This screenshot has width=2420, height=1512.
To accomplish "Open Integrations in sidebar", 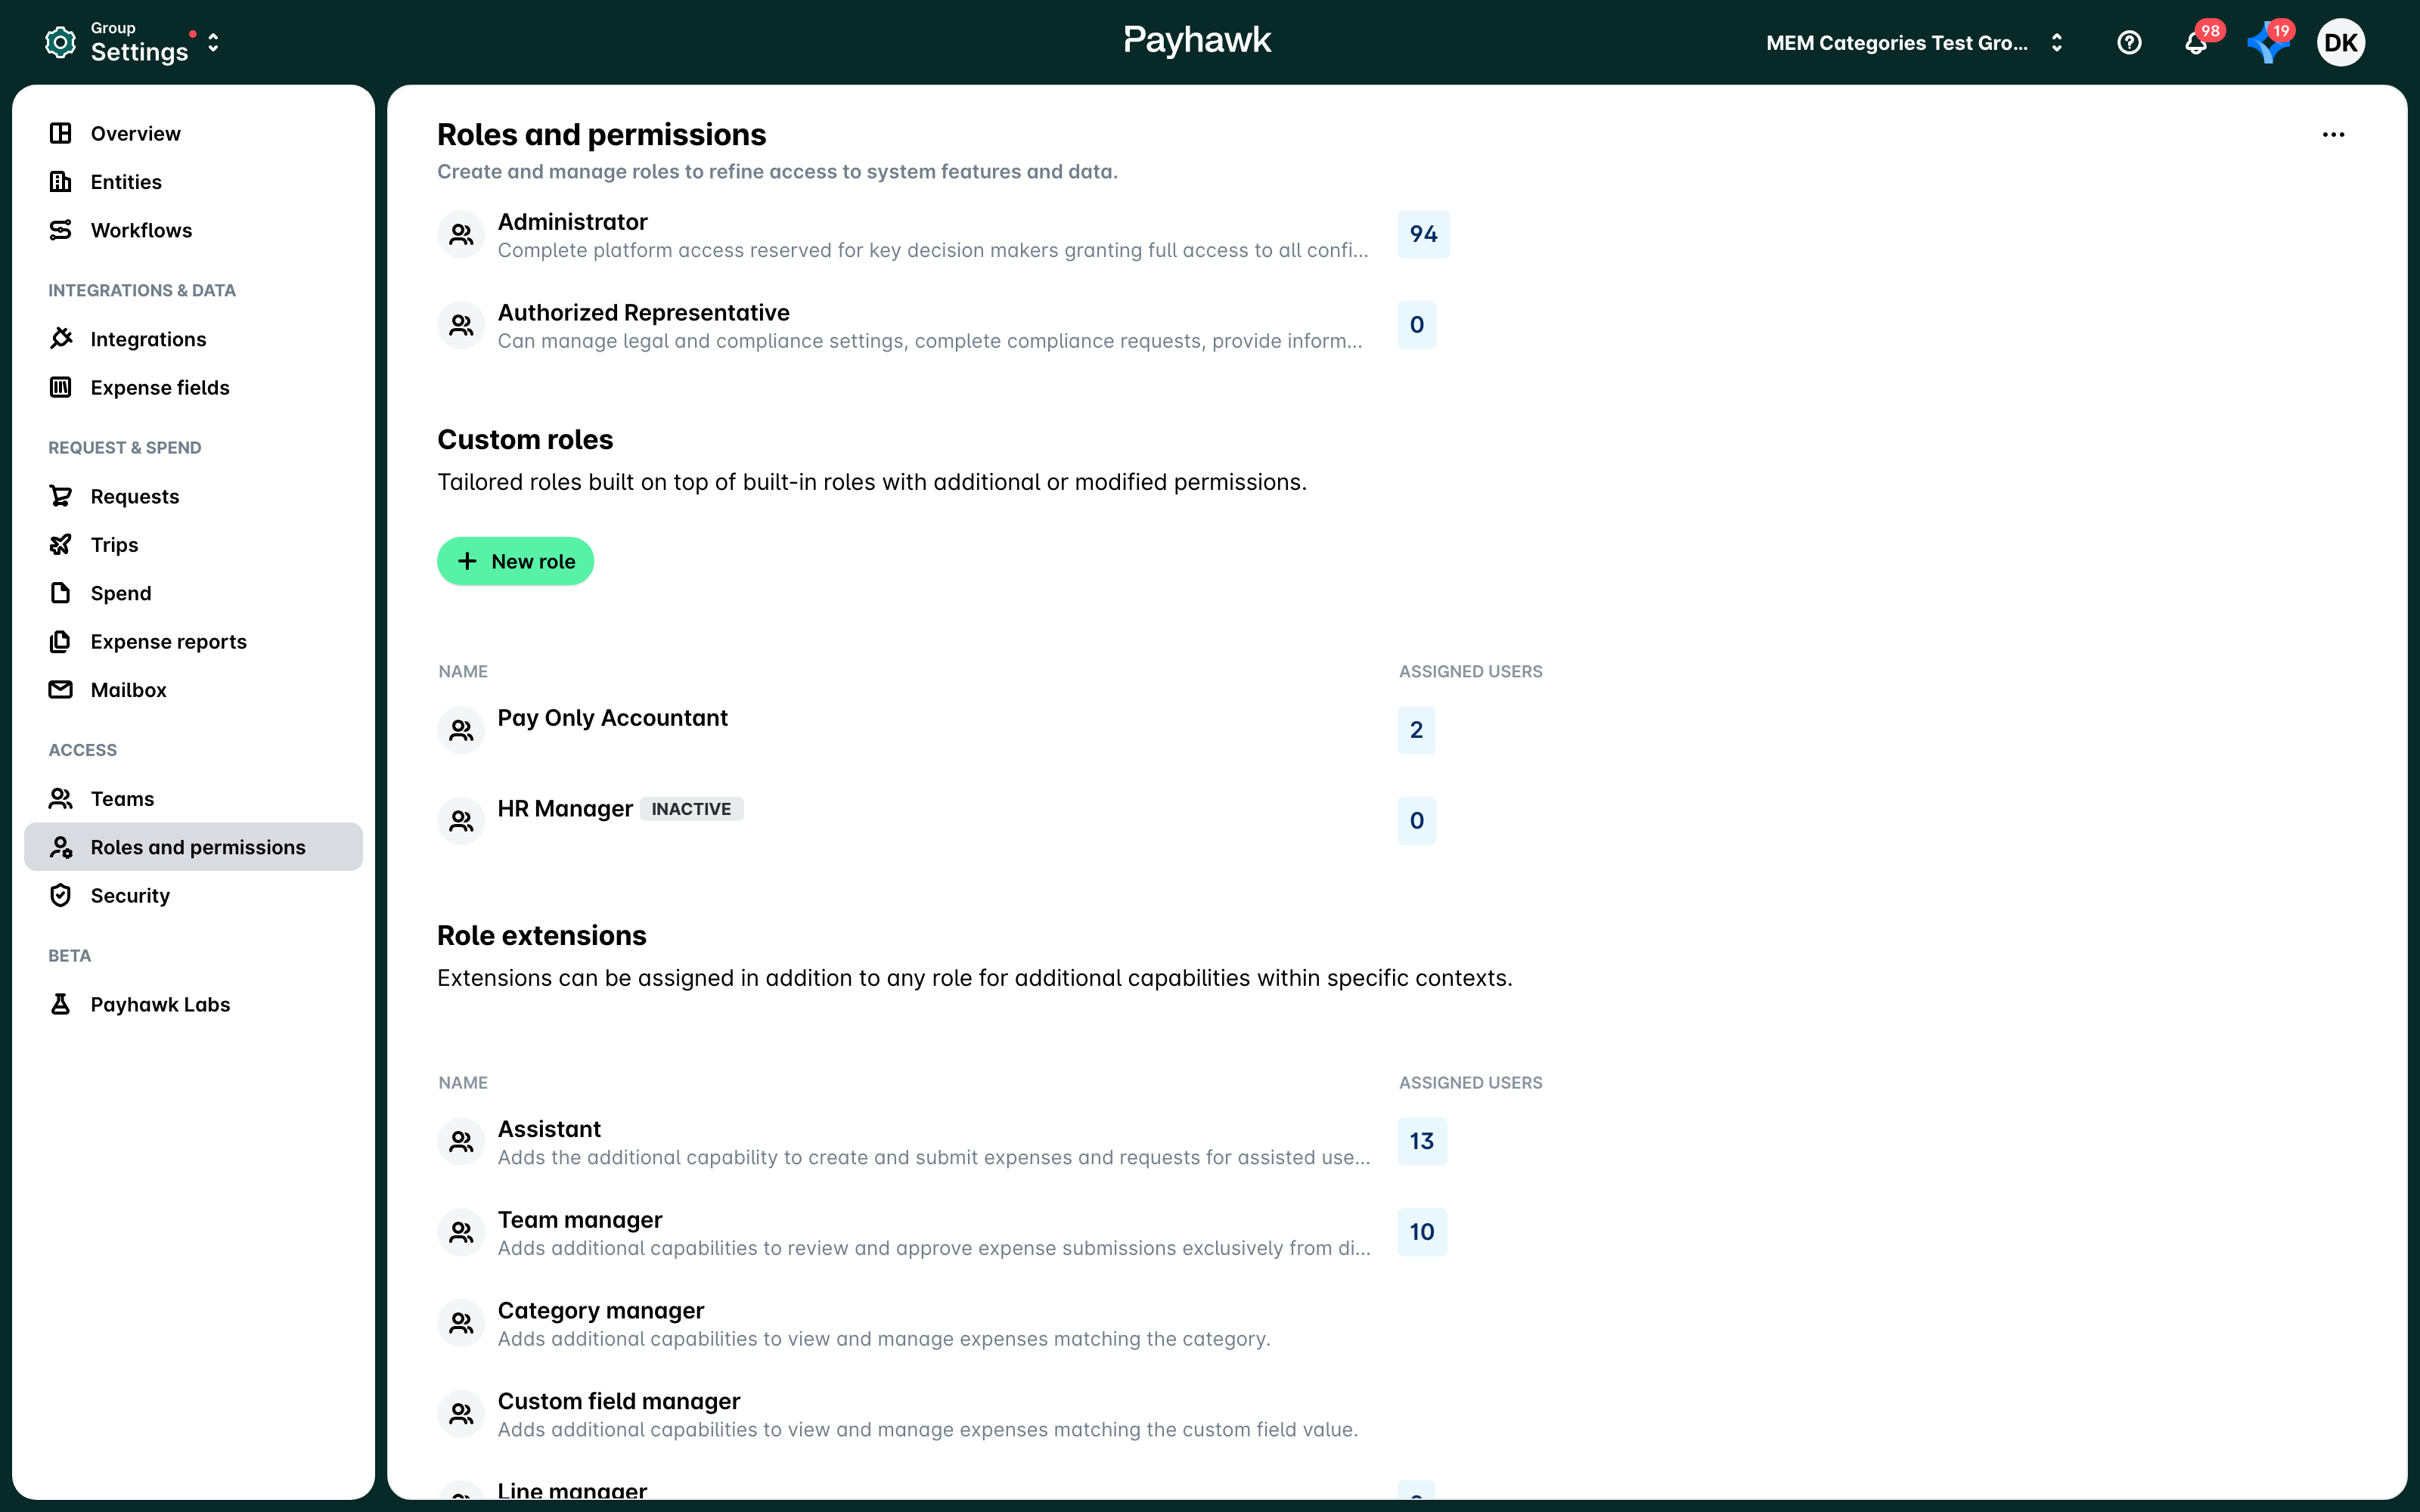I will 193,339.
